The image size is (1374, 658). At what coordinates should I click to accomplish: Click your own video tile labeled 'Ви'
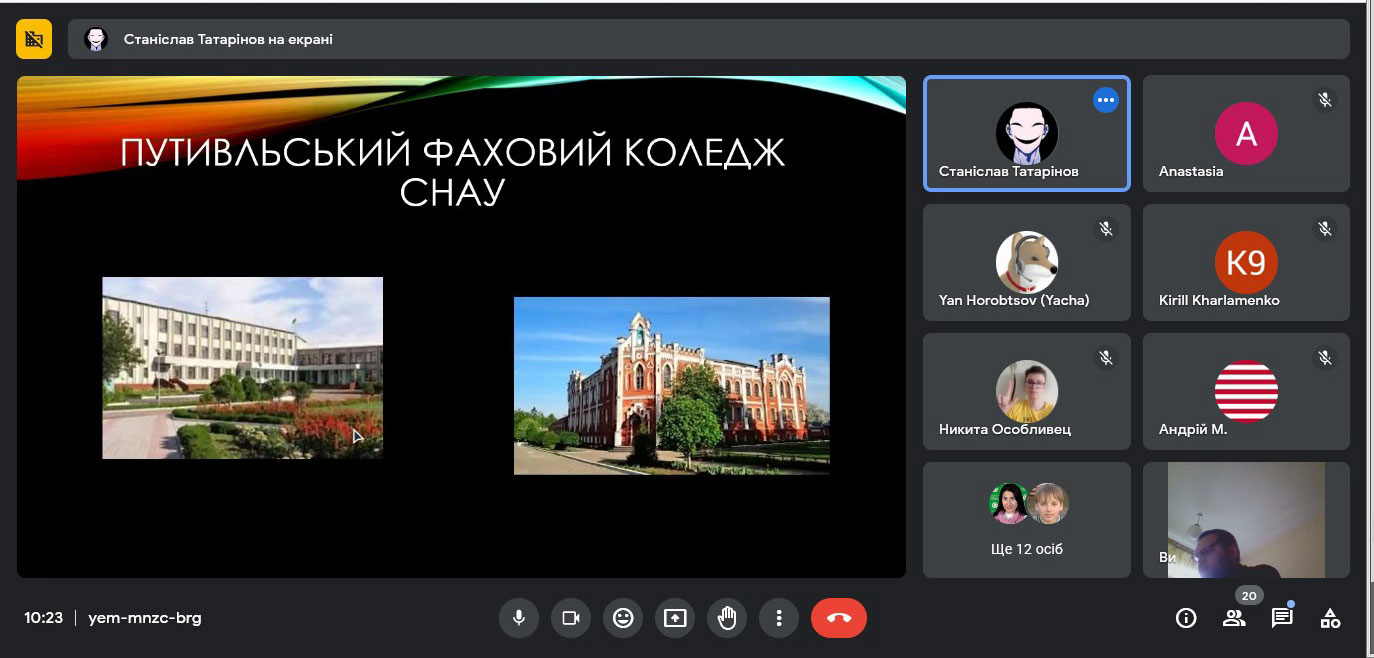tap(1246, 520)
